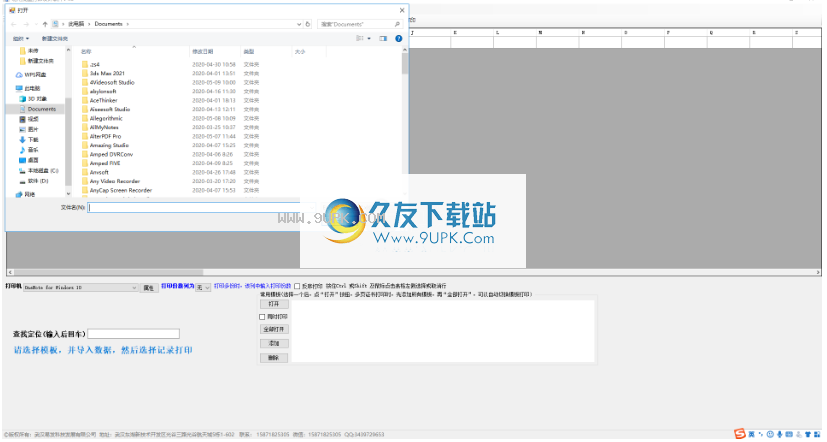Open 组织 organize menu dropdown

tap(21, 39)
